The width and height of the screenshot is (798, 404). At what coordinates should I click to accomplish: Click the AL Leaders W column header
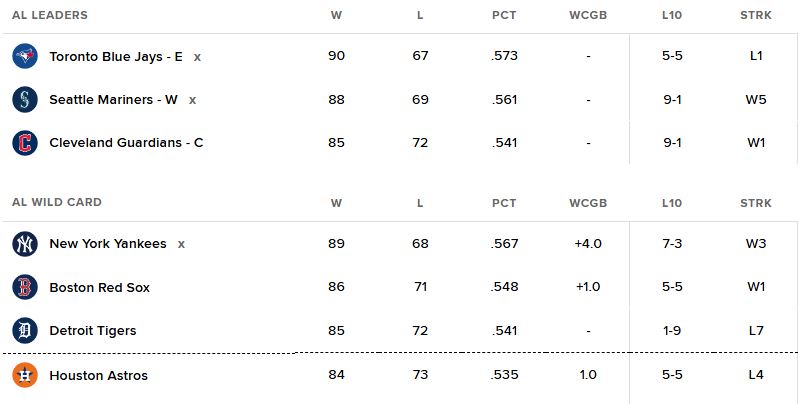[336, 15]
